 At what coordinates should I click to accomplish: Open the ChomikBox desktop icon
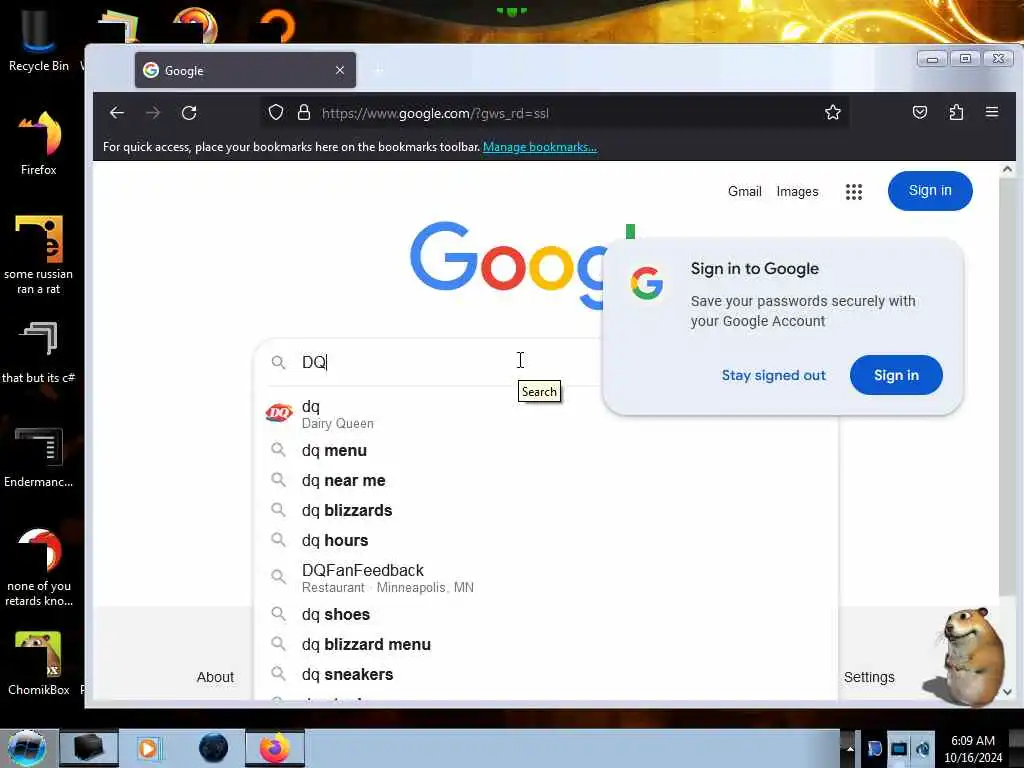pyautogui.click(x=39, y=663)
